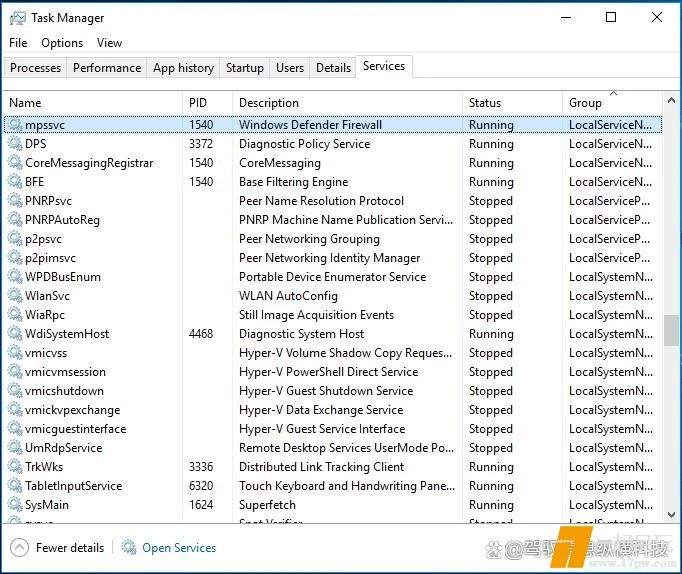Open the View menu

109,43
